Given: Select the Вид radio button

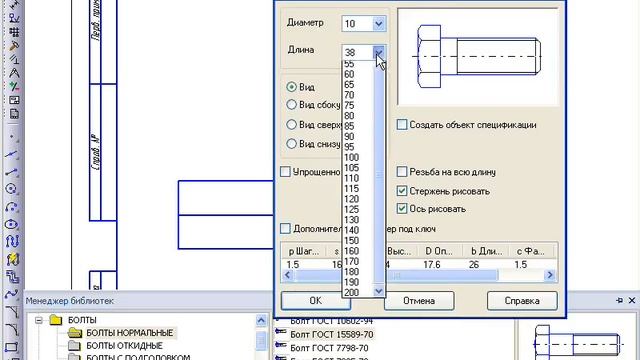Looking at the screenshot, I should [291, 87].
